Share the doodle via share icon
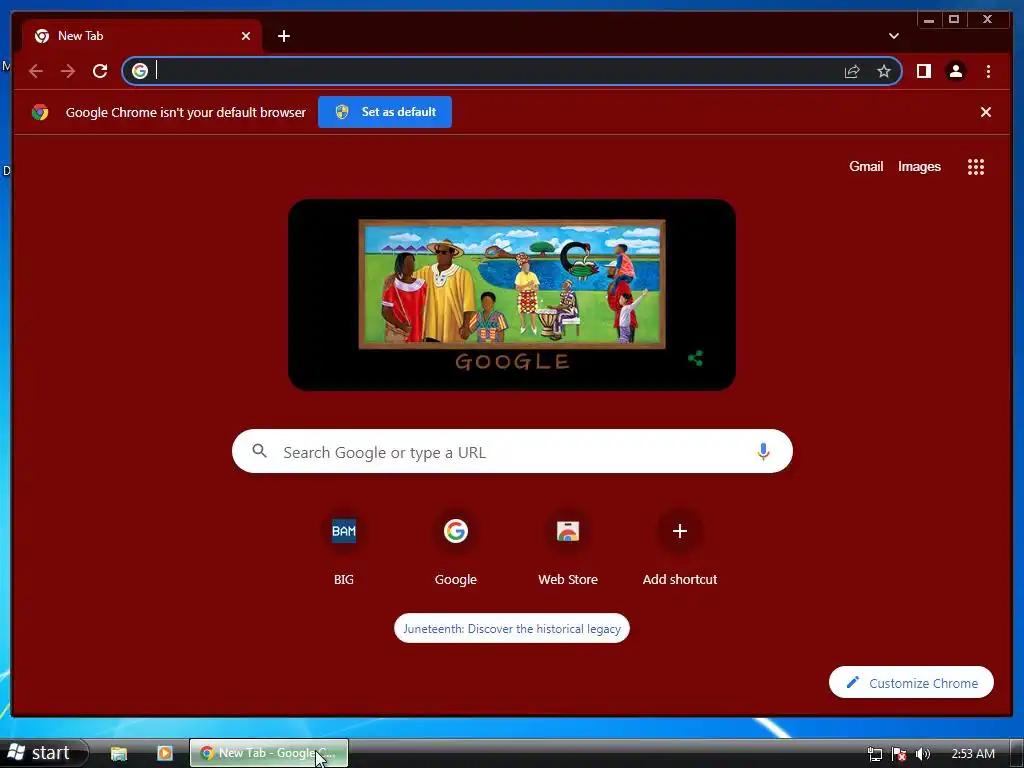 click(696, 358)
